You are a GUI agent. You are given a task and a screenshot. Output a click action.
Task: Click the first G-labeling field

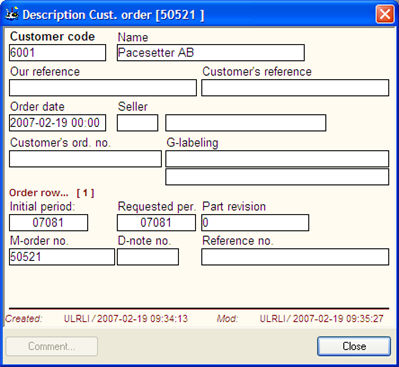[277, 159]
